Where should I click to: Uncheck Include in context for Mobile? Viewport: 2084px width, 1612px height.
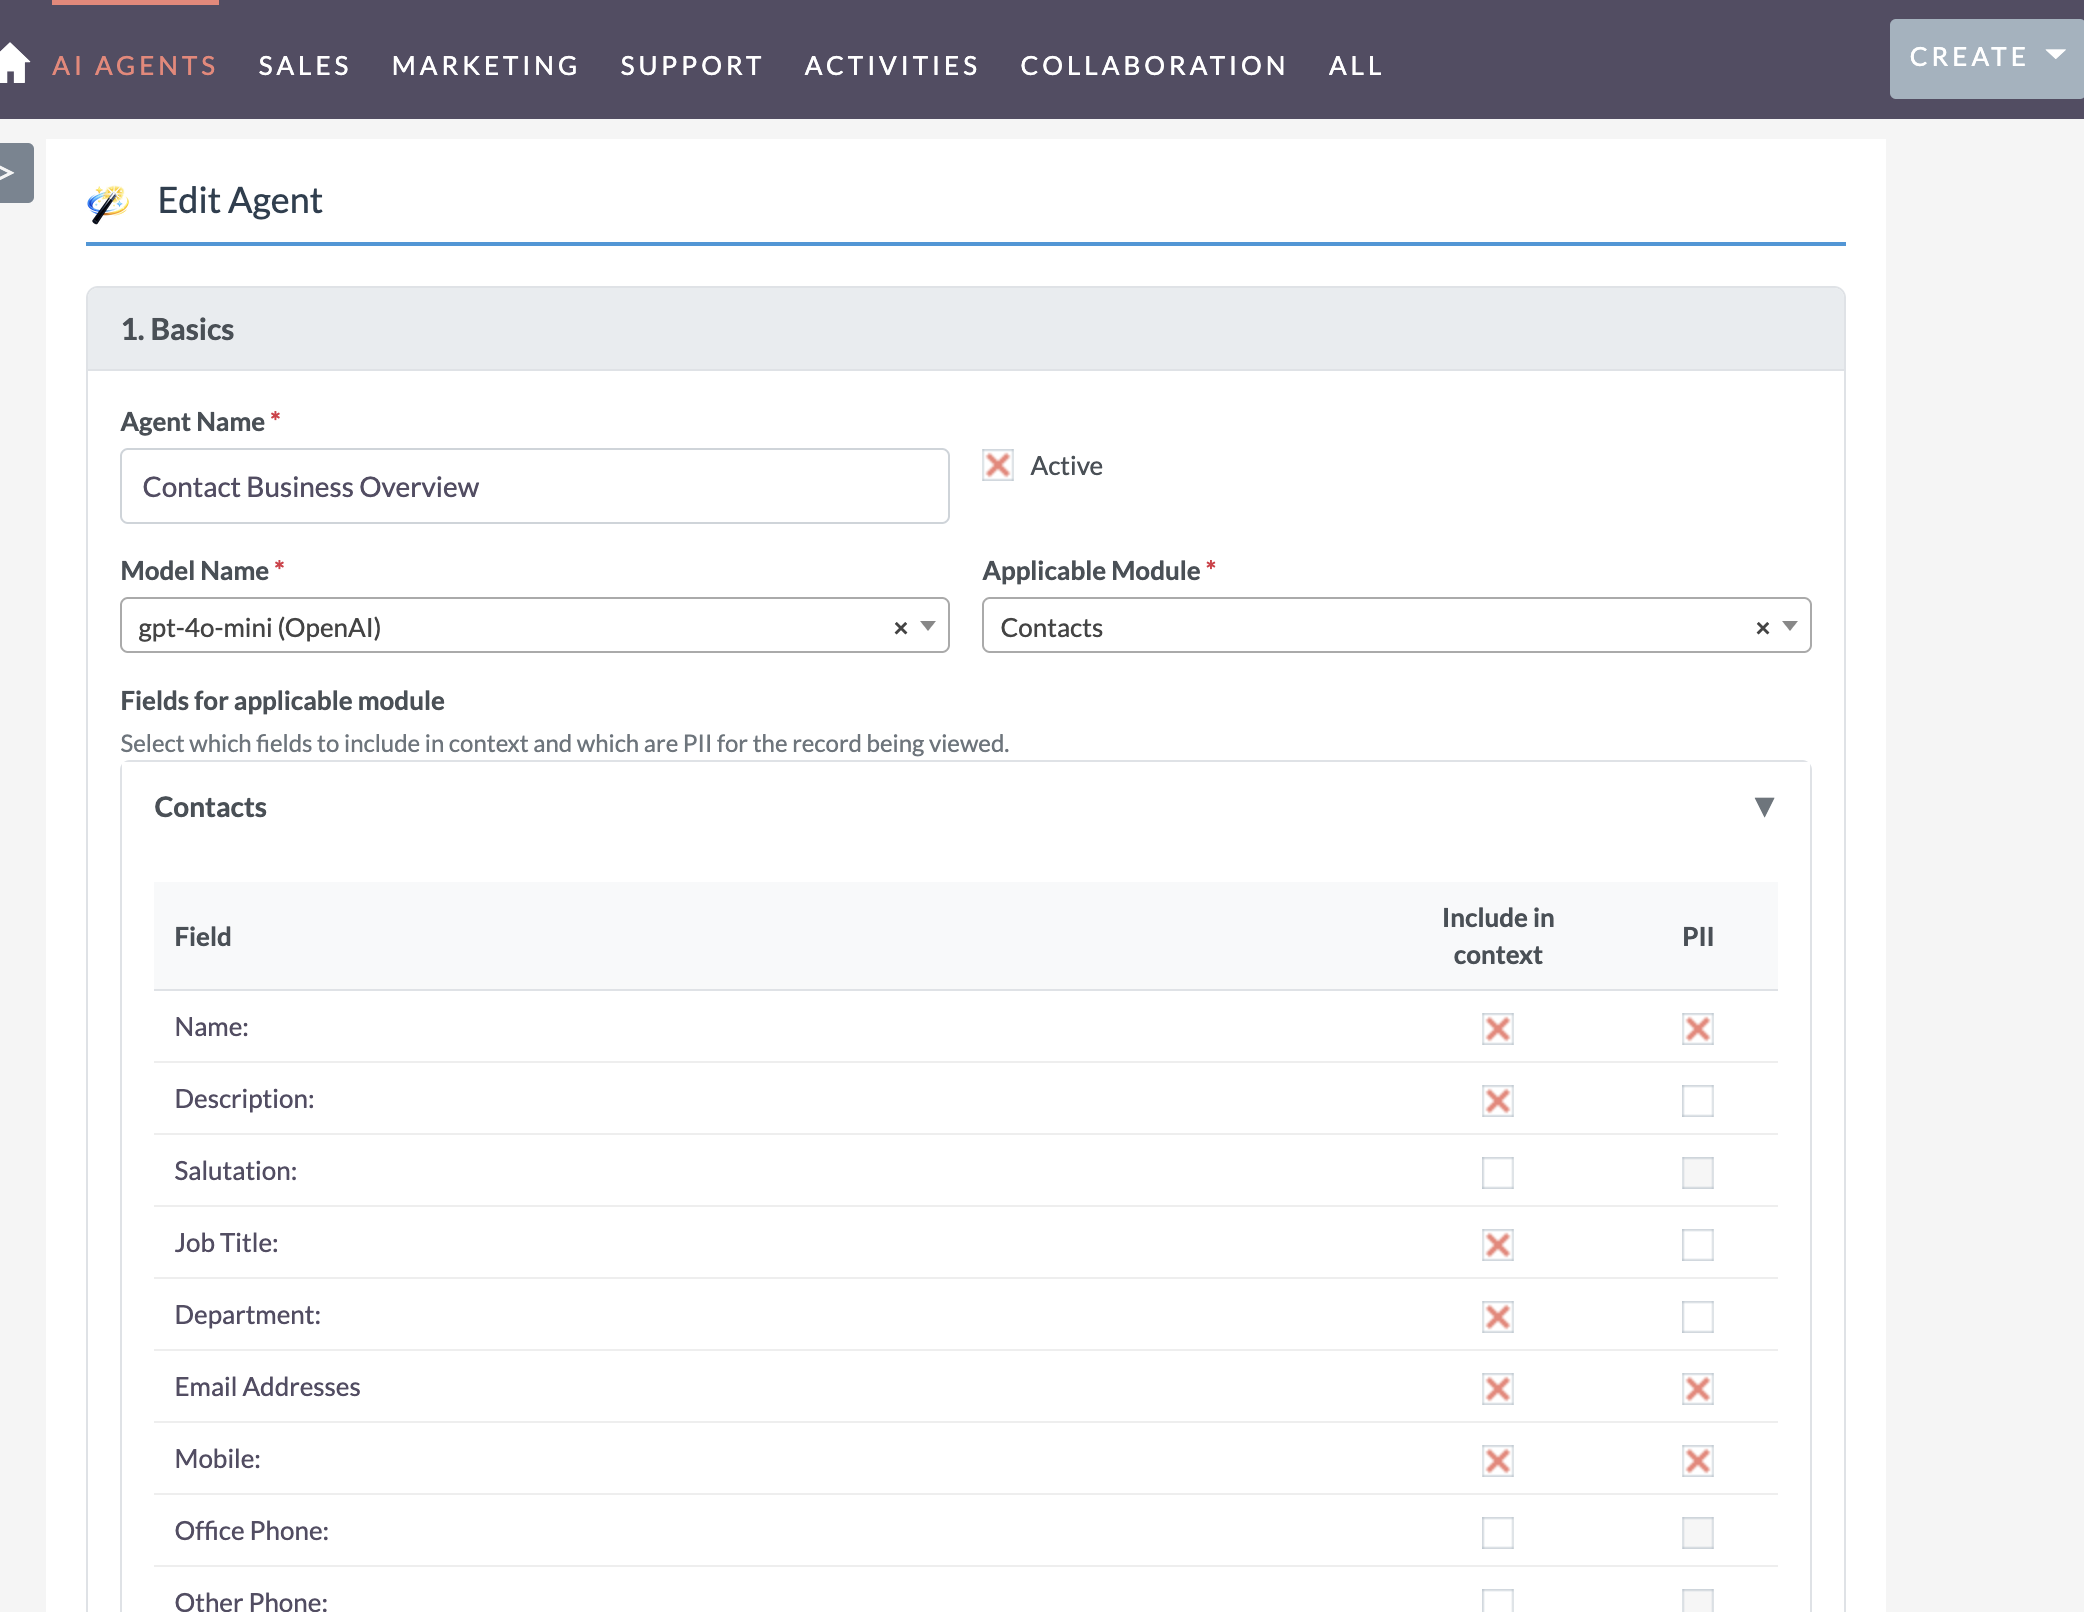coord(1497,1460)
